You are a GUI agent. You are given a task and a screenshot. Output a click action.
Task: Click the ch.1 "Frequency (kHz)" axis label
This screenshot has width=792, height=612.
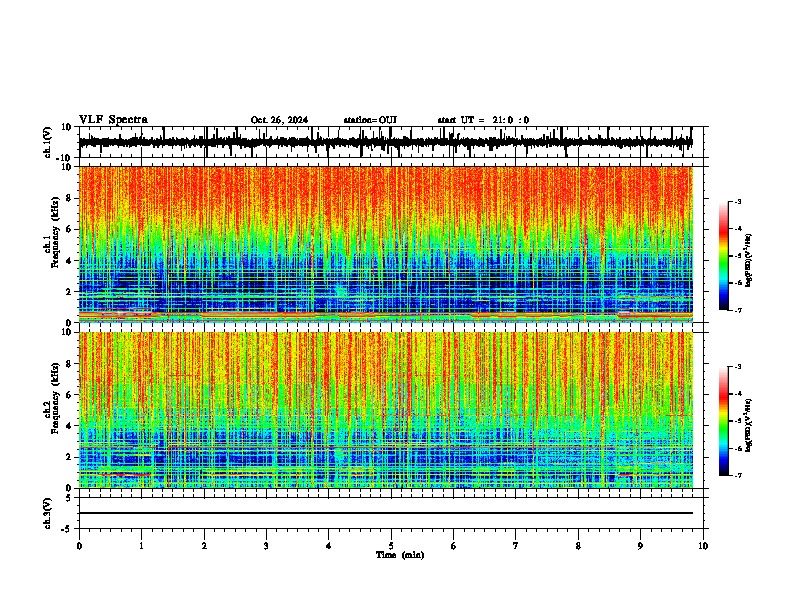tap(55, 232)
